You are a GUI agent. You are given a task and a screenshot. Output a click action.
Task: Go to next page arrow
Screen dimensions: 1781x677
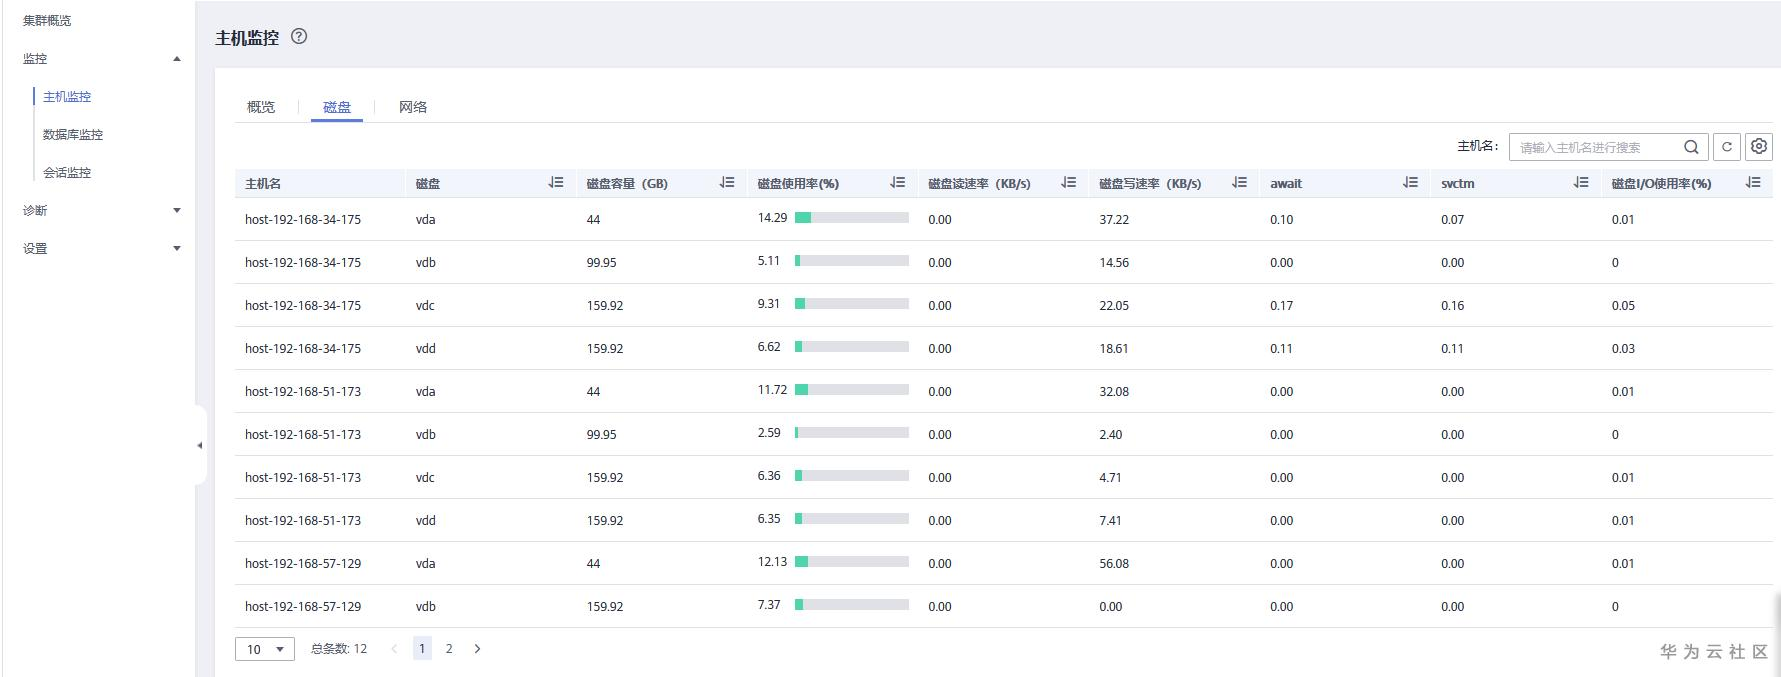pyautogui.click(x=478, y=649)
